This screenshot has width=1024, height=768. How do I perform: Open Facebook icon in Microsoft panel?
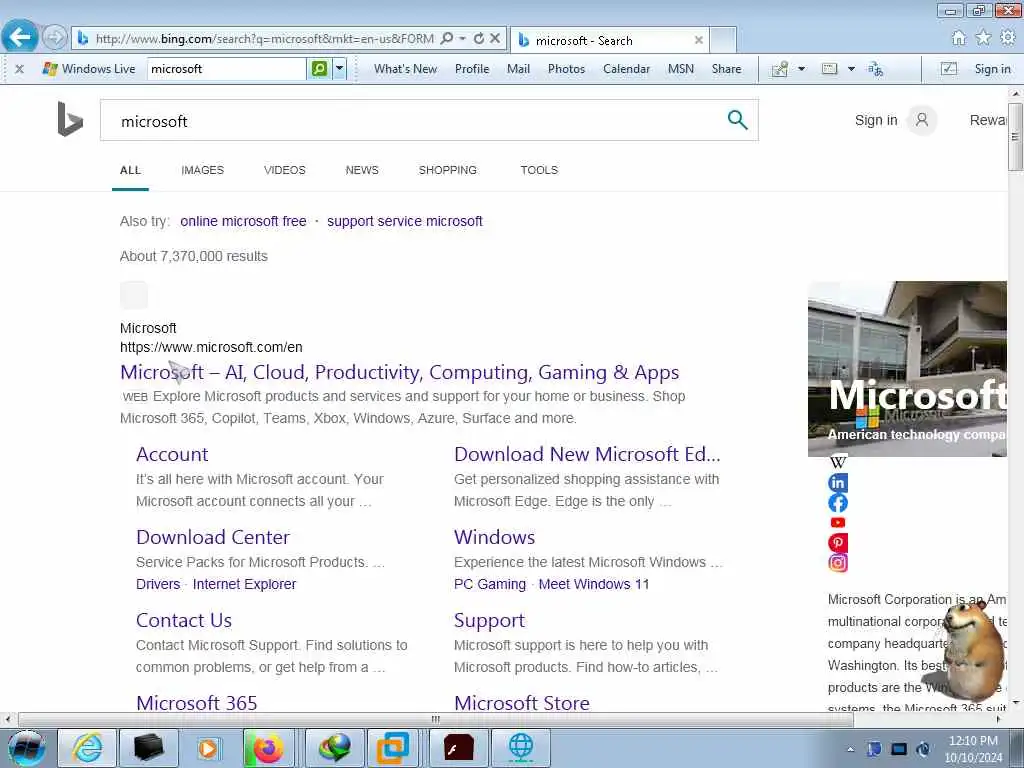pyautogui.click(x=838, y=503)
